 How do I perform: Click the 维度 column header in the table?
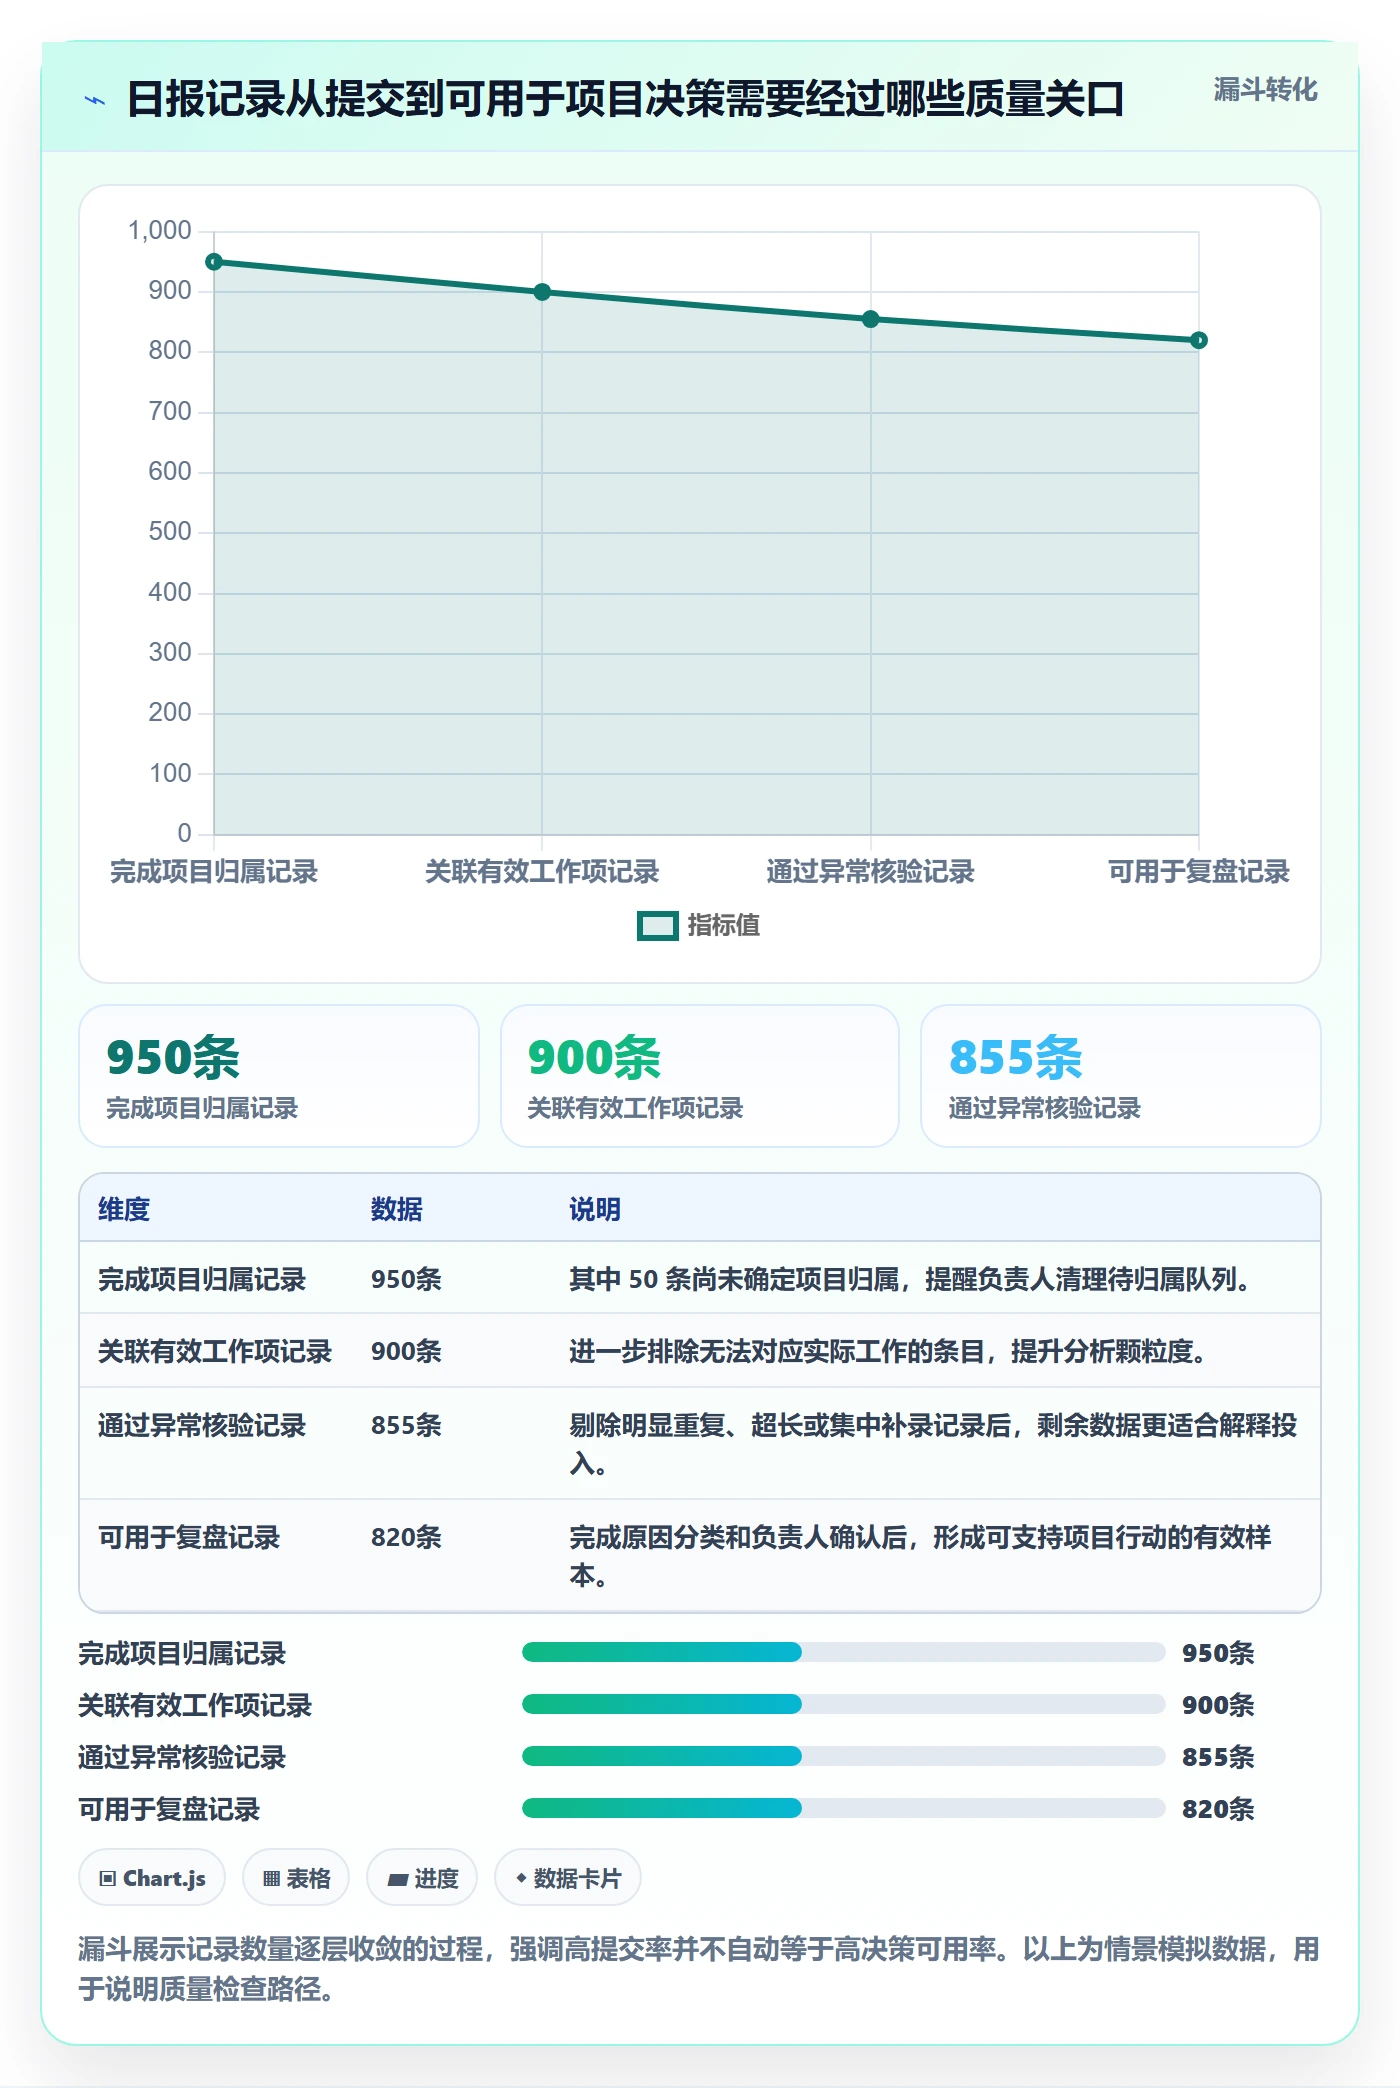click(x=124, y=1209)
